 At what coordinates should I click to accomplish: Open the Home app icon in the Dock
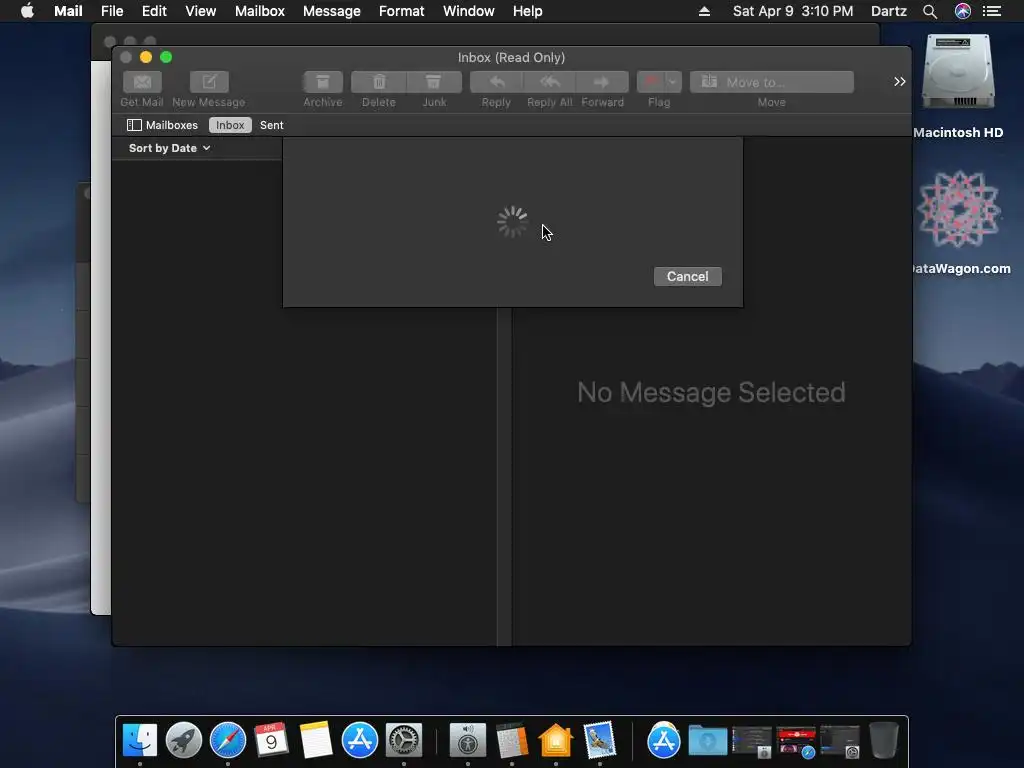pos(556,740)
